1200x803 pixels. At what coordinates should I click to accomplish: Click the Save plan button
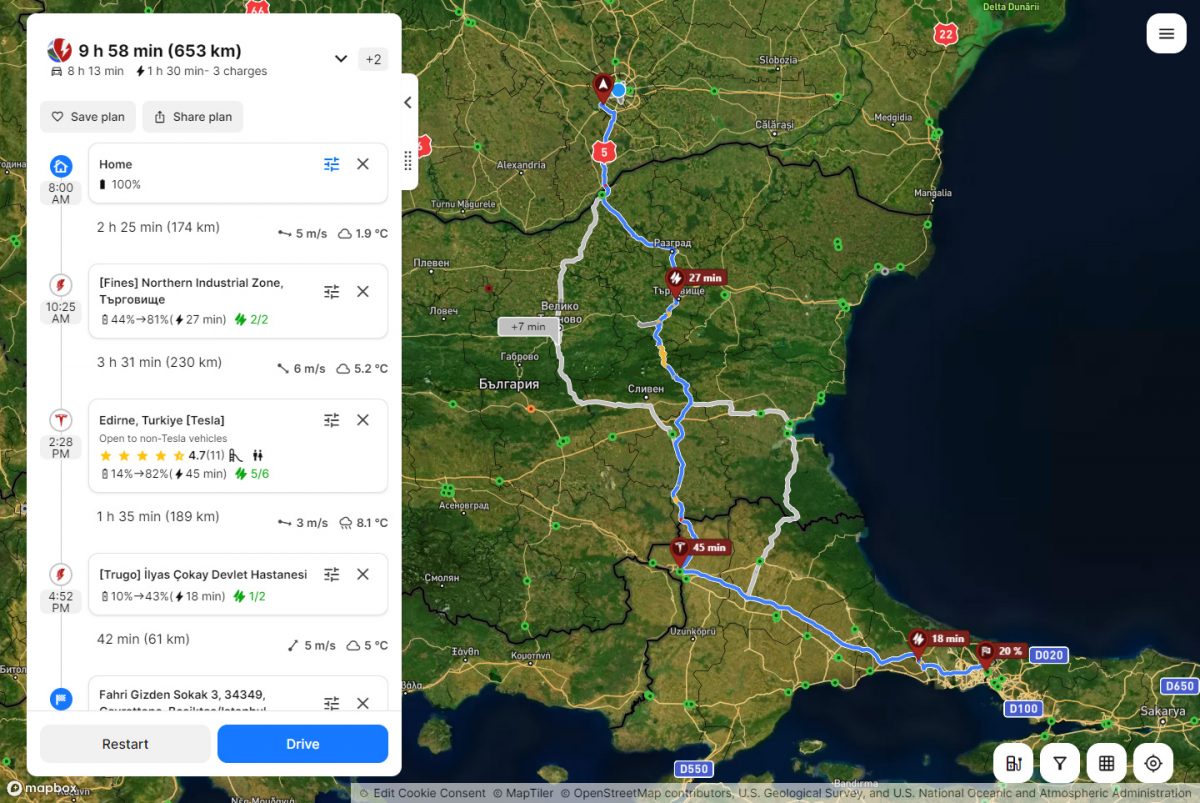coord(88,117)
